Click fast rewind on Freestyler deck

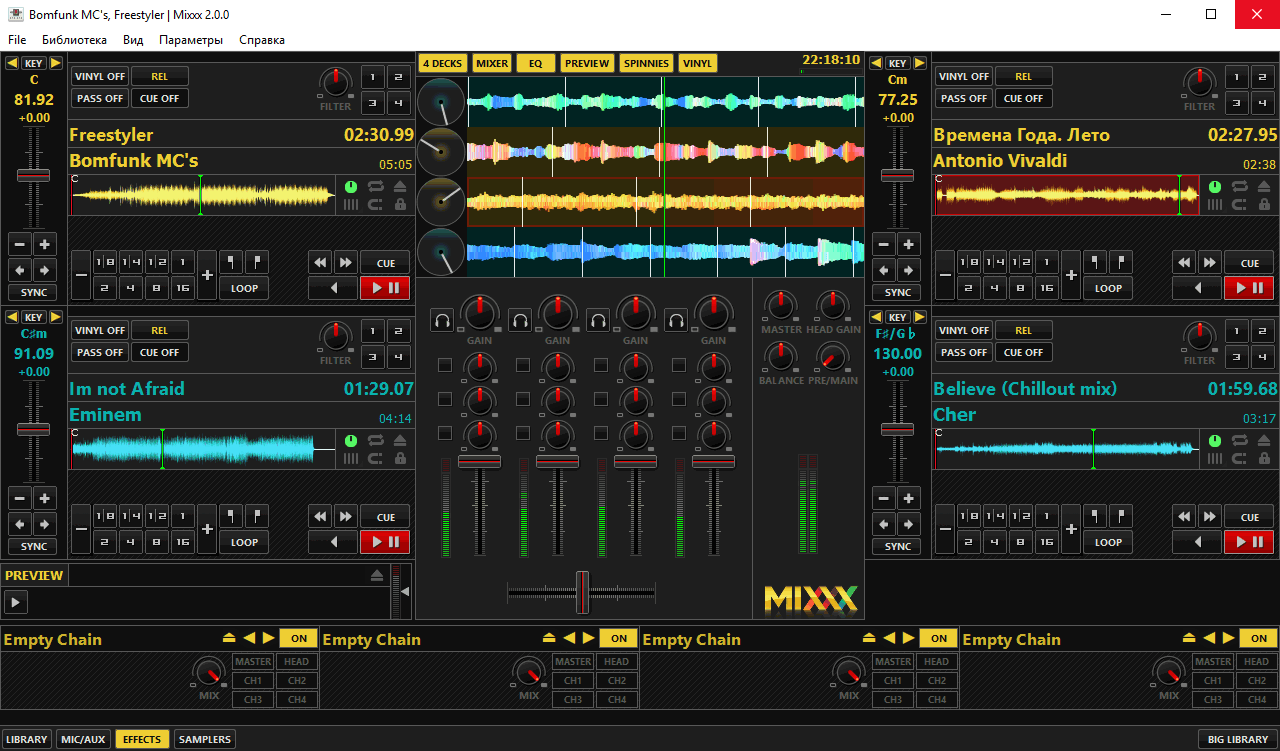320,263
